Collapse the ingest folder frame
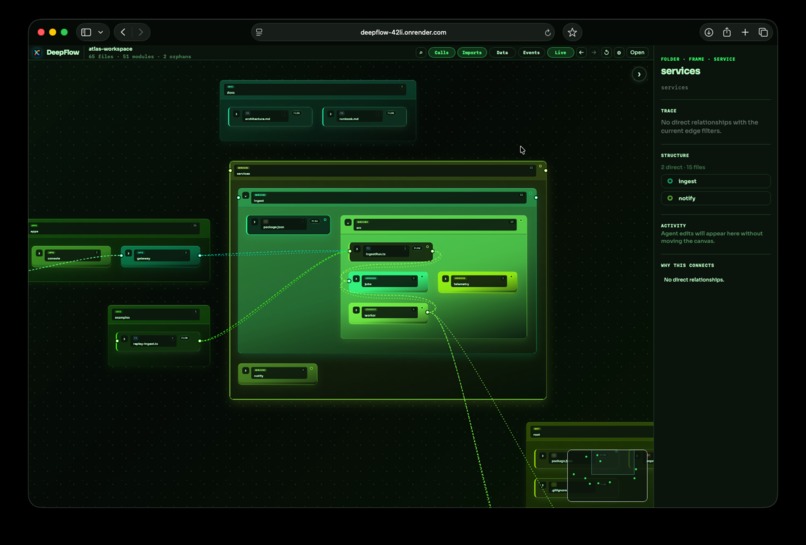 pyautogui.click(x=246, y=195)
